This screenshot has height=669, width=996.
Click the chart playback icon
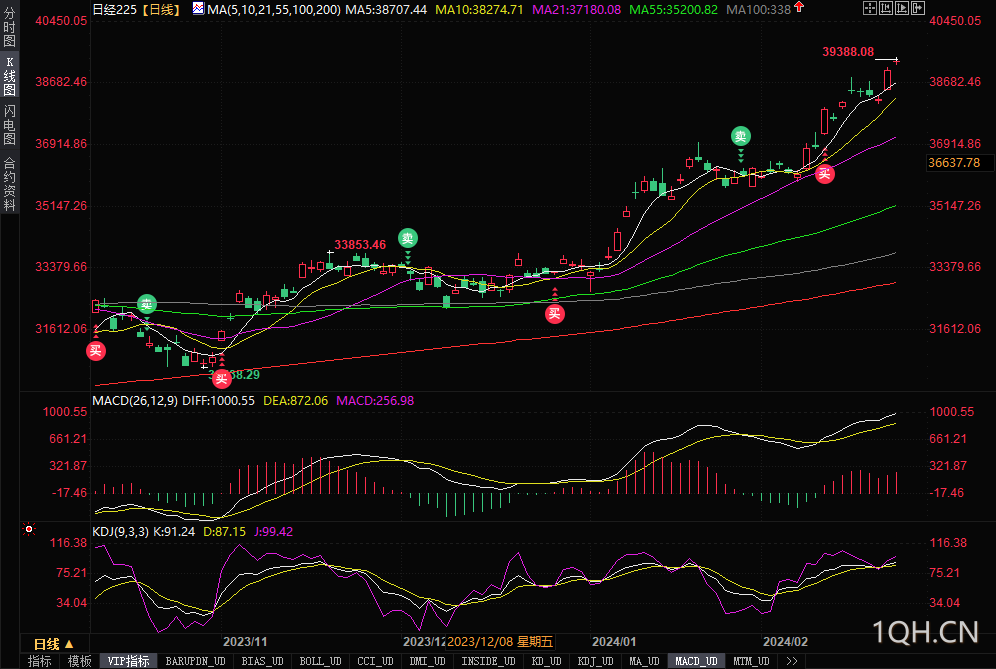(902, 8)
